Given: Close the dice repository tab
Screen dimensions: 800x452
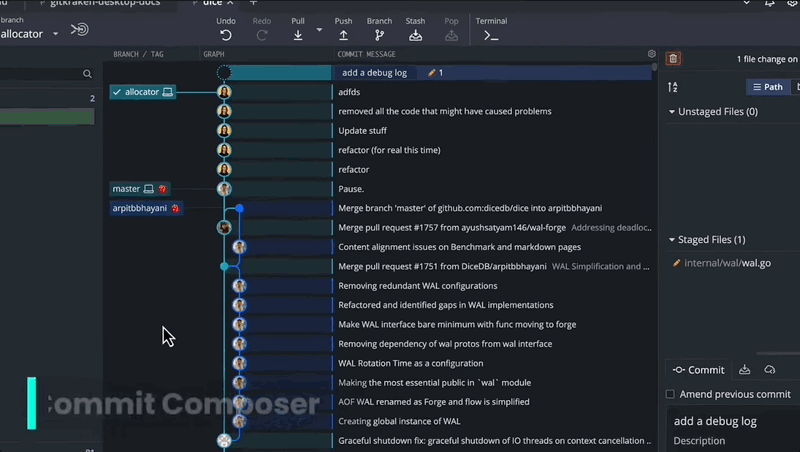Looking at the screenshot, I should (230, 3).
